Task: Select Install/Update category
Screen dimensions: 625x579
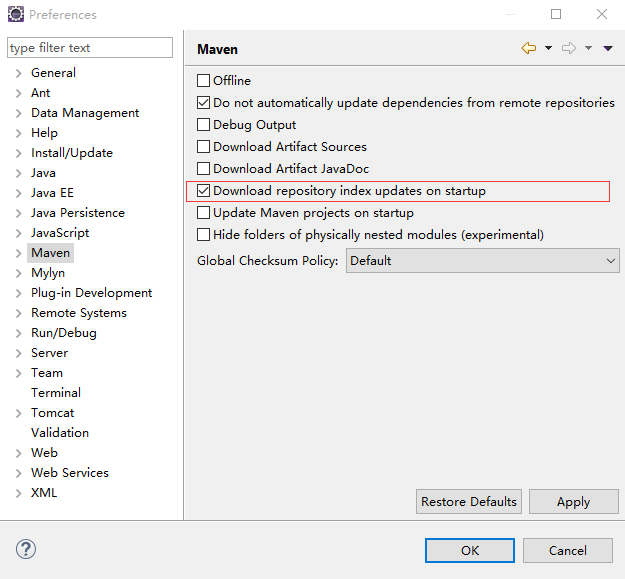Action: pos(72,153)
